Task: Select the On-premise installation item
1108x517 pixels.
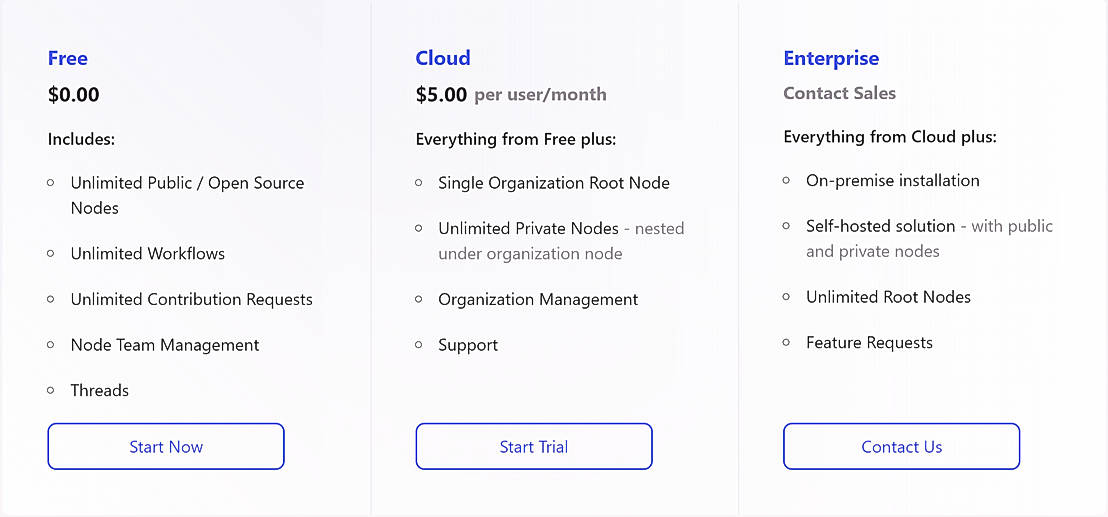Action: click(x=893, y=181)
